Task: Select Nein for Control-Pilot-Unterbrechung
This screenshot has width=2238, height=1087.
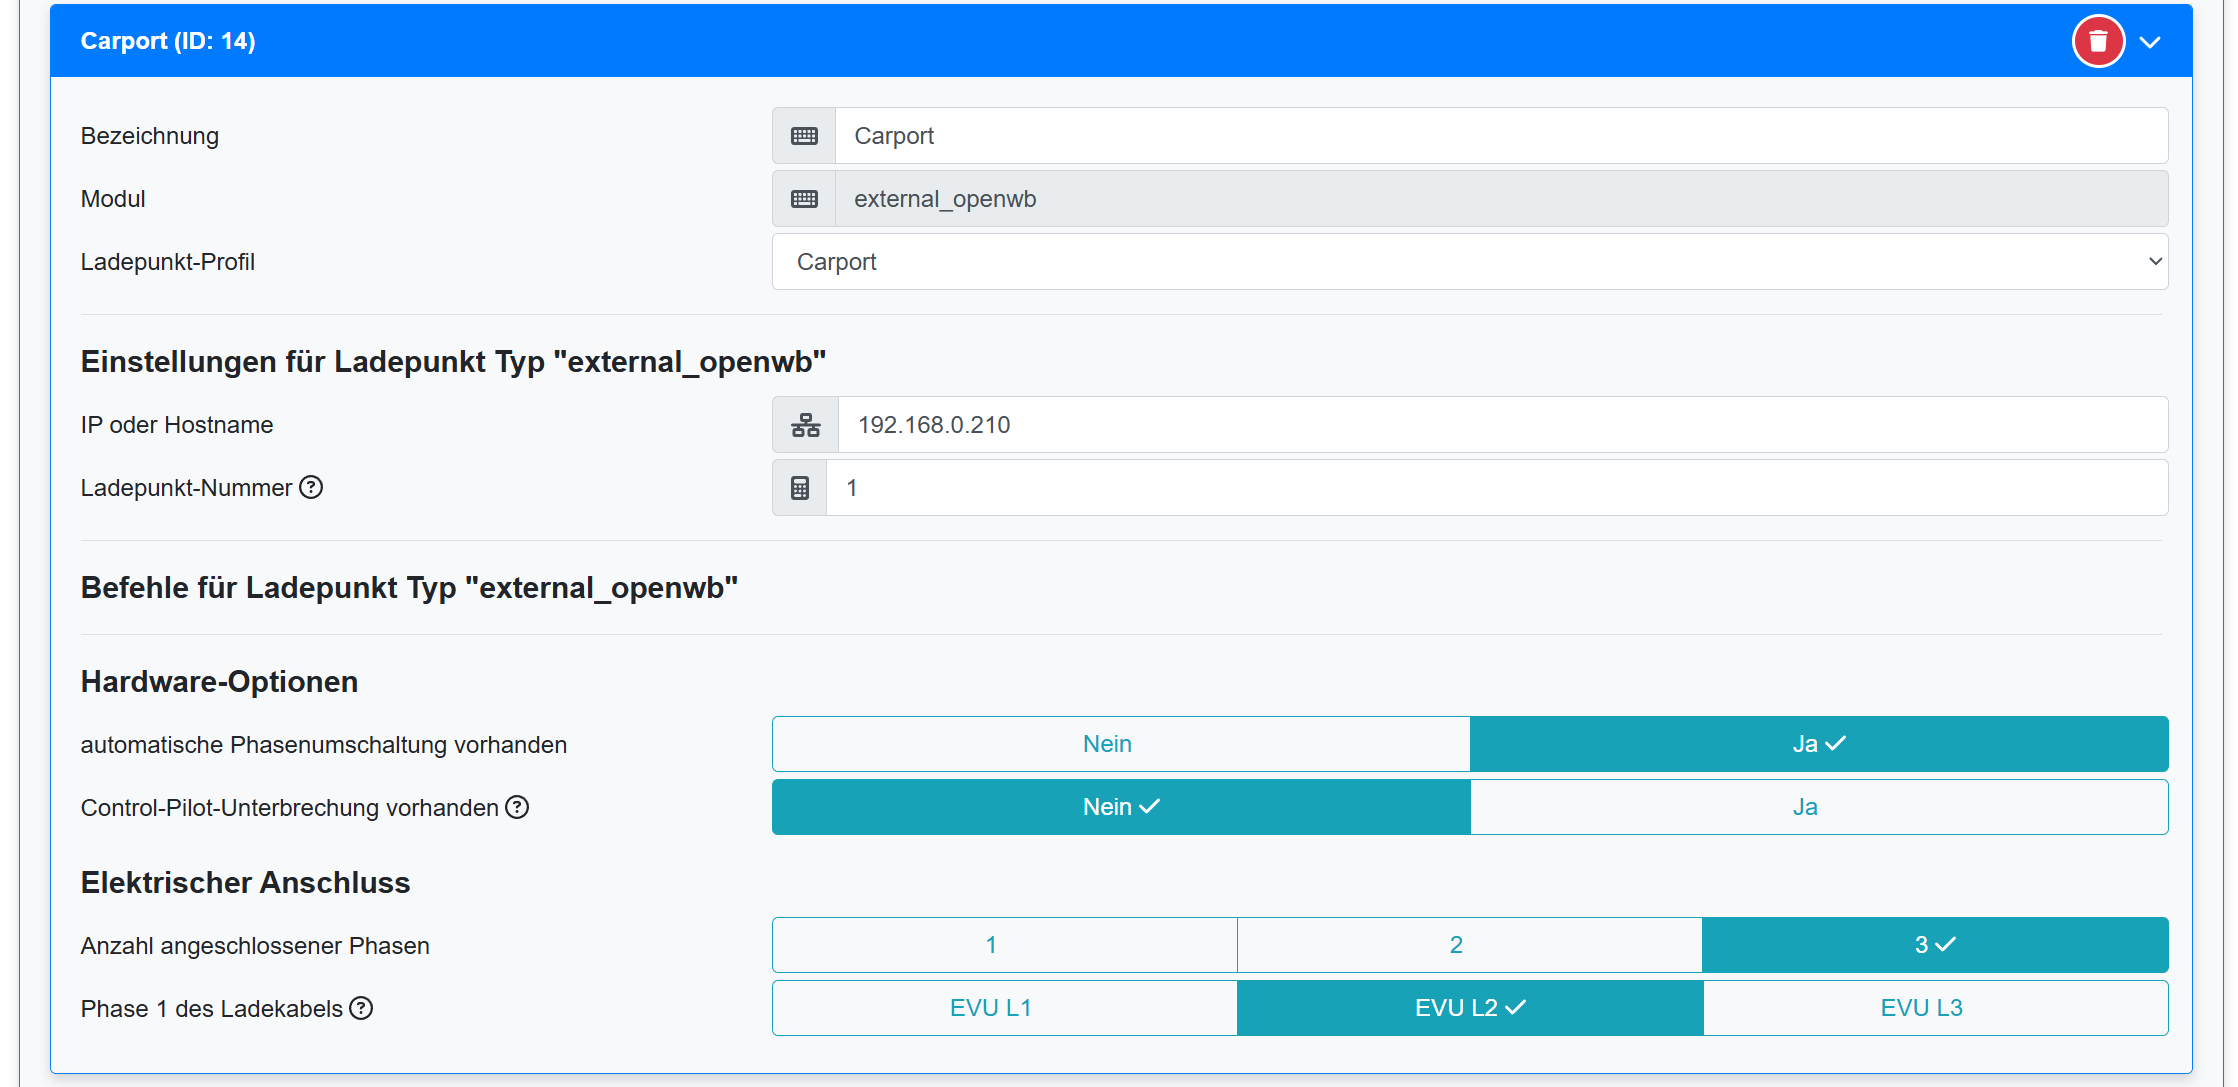Action: (1120, 807)
